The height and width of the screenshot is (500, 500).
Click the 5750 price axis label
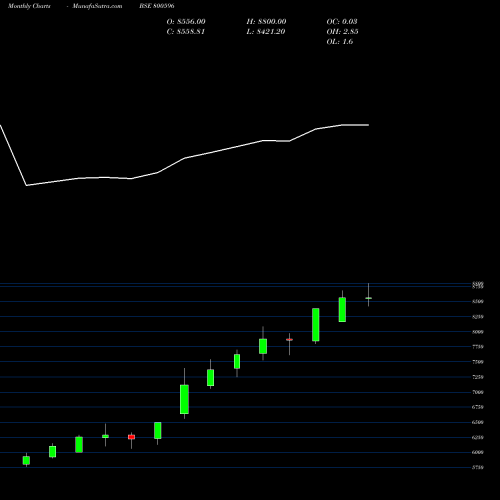click(478, 468)
